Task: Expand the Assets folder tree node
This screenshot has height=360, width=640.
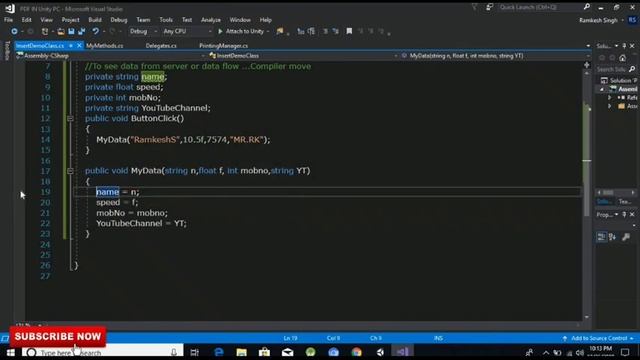Action: point(609,106)
